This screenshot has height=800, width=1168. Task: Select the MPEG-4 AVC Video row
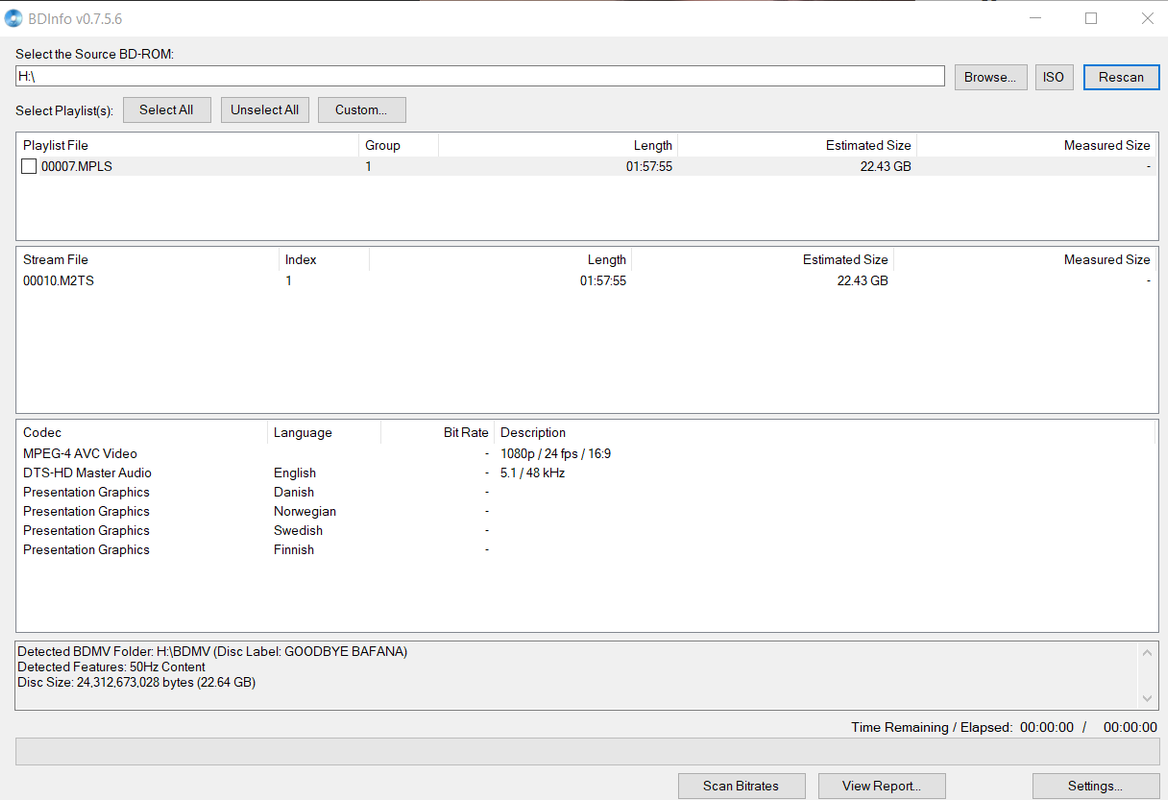click(587, 454)
